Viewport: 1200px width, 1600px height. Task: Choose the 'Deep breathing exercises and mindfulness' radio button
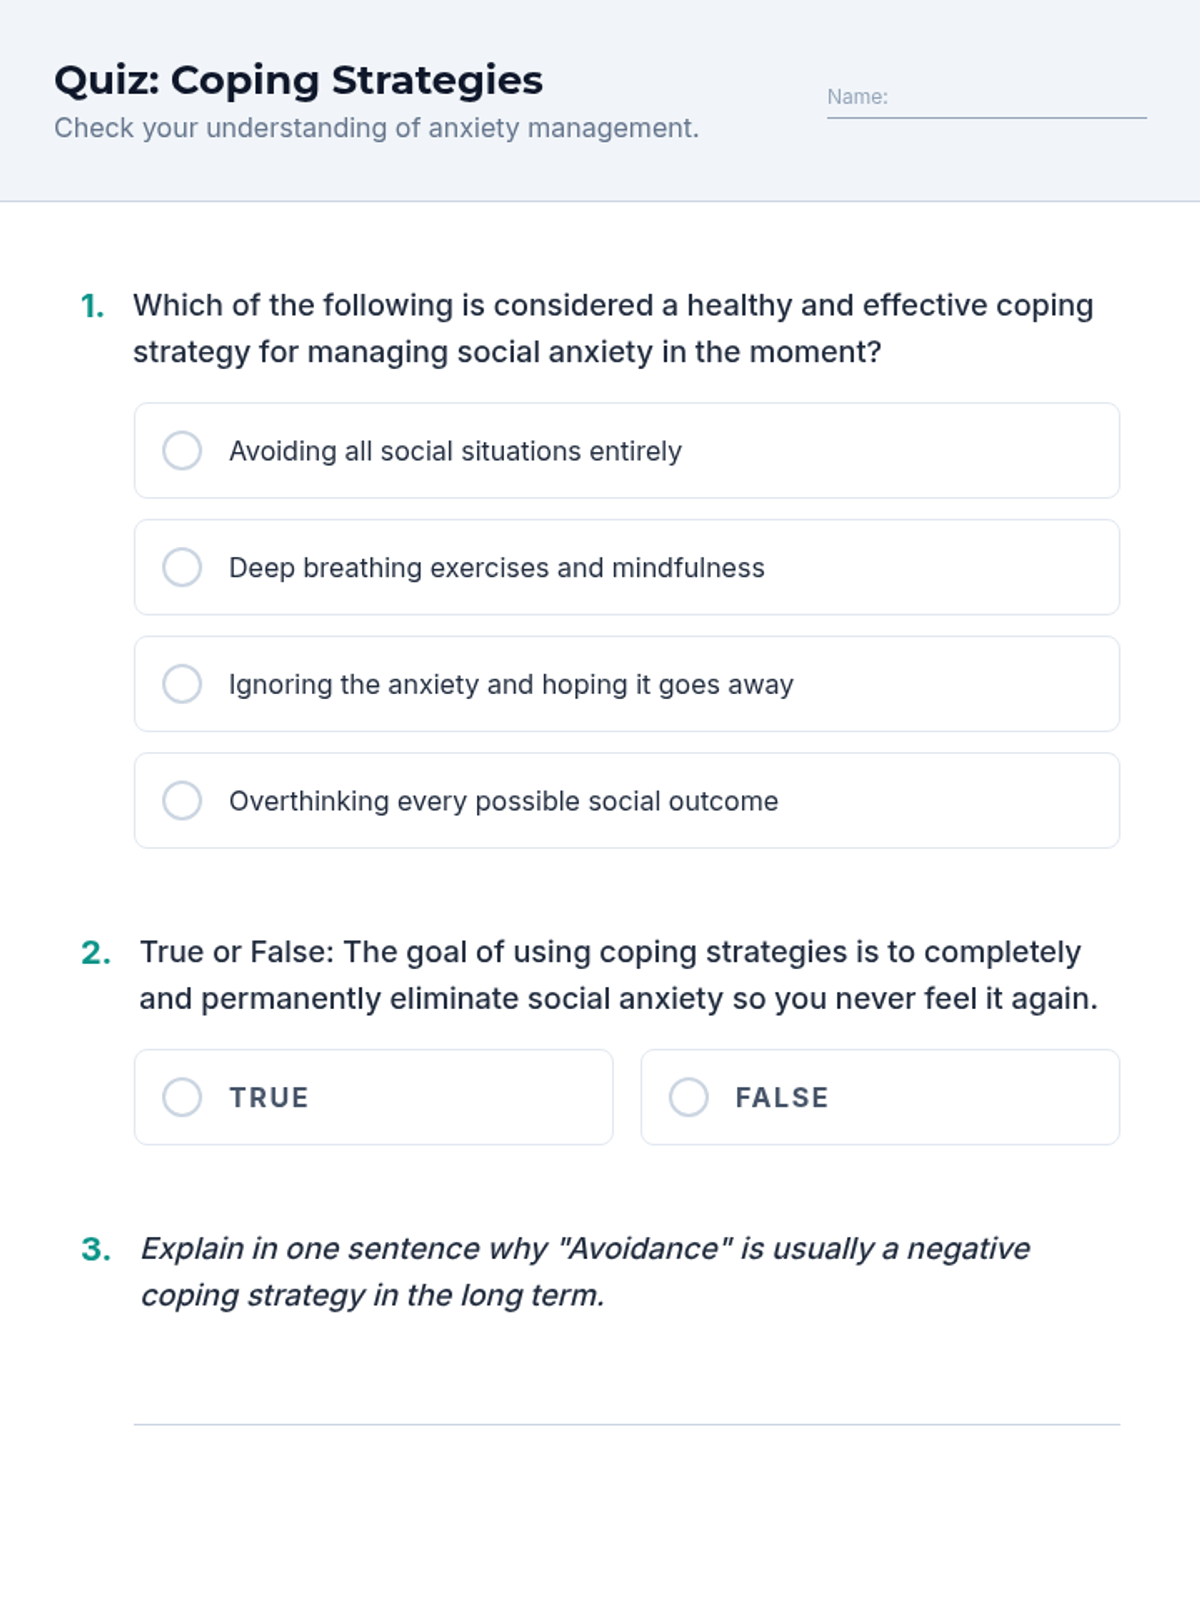pos(182,568)
